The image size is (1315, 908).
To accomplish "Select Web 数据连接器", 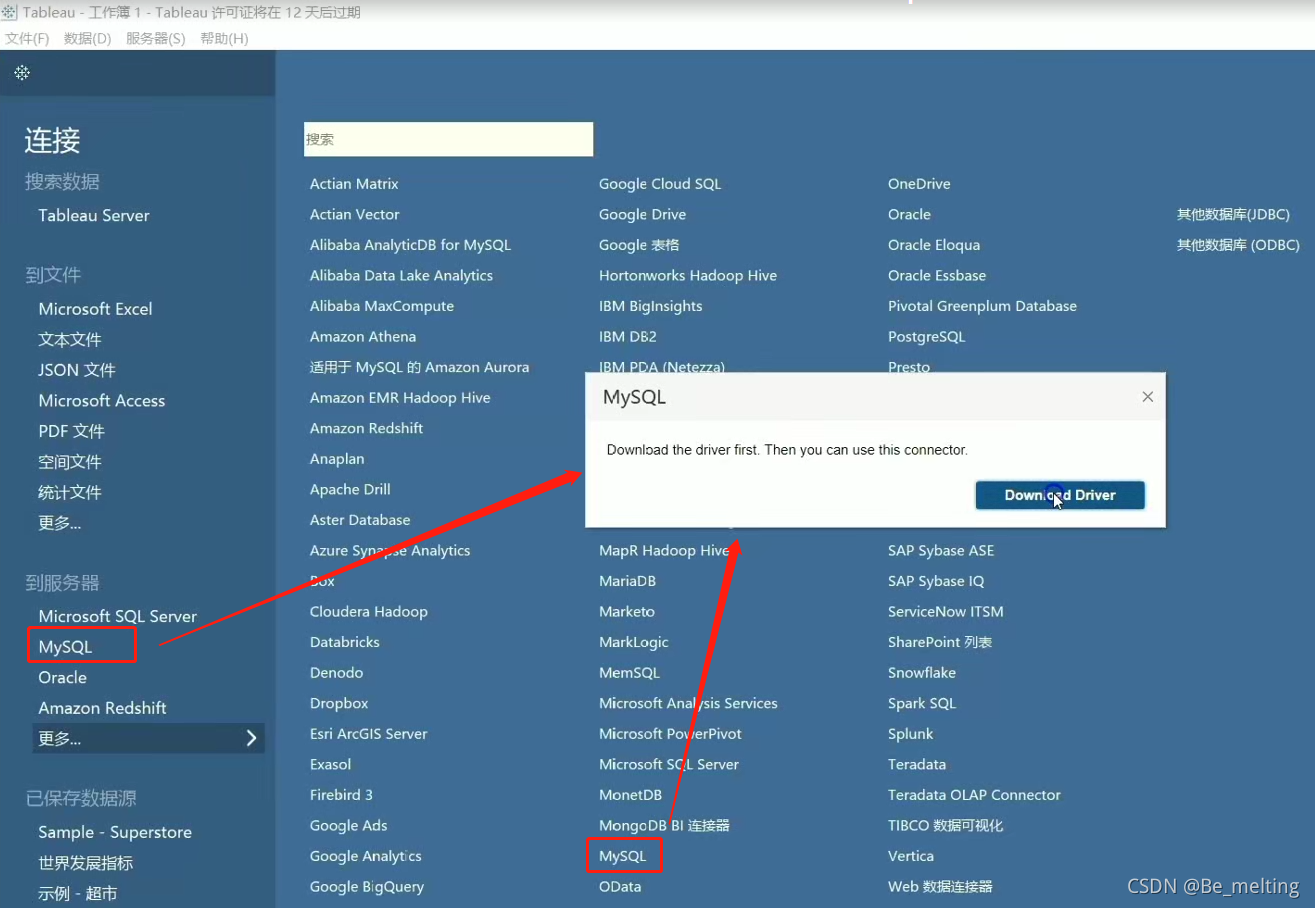I will click(941, 887).
